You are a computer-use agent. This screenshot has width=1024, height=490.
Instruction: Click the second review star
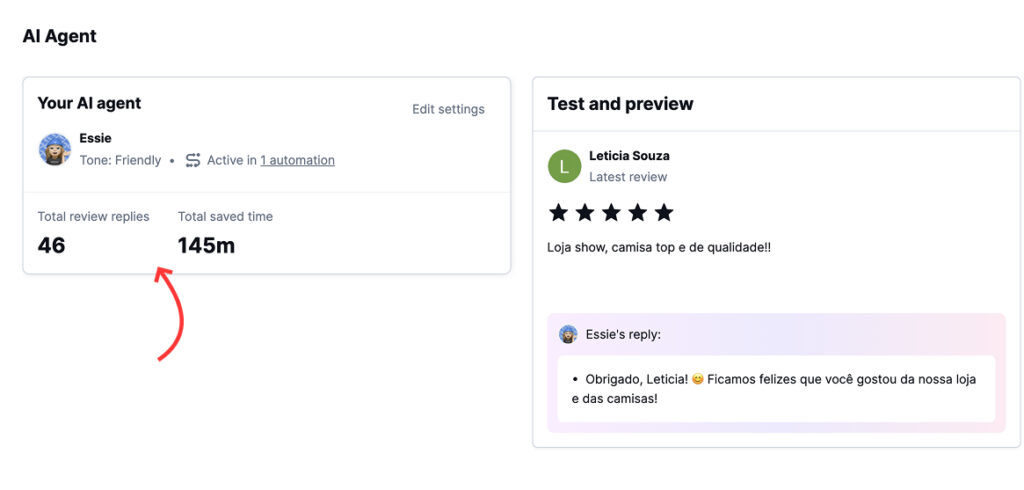coord(585,212)
